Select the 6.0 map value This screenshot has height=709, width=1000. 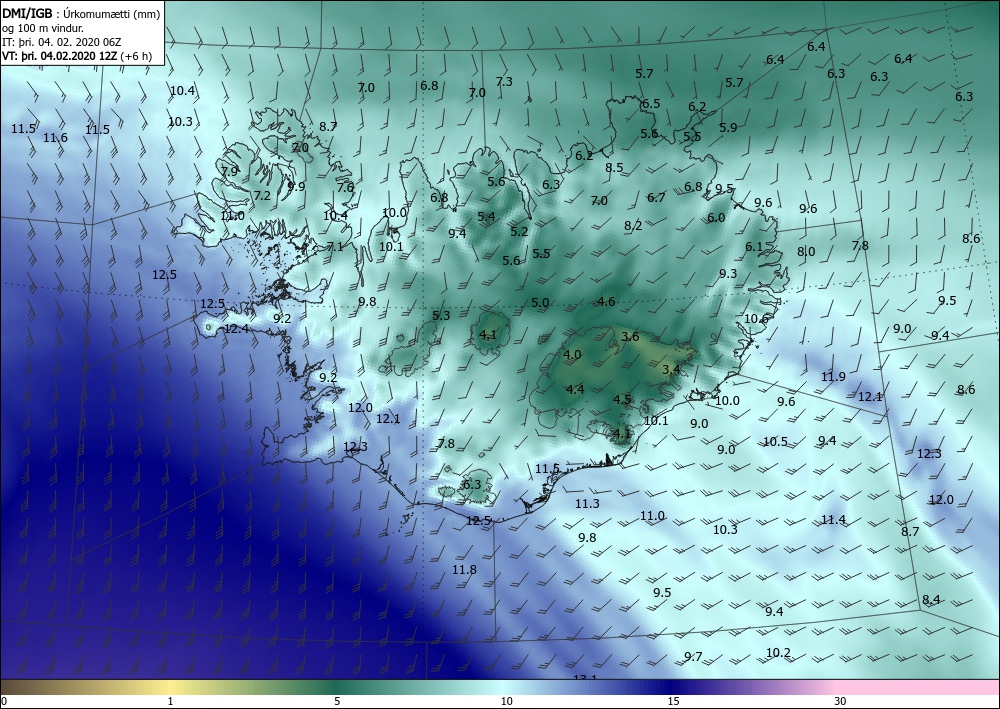tap(716, 217)
